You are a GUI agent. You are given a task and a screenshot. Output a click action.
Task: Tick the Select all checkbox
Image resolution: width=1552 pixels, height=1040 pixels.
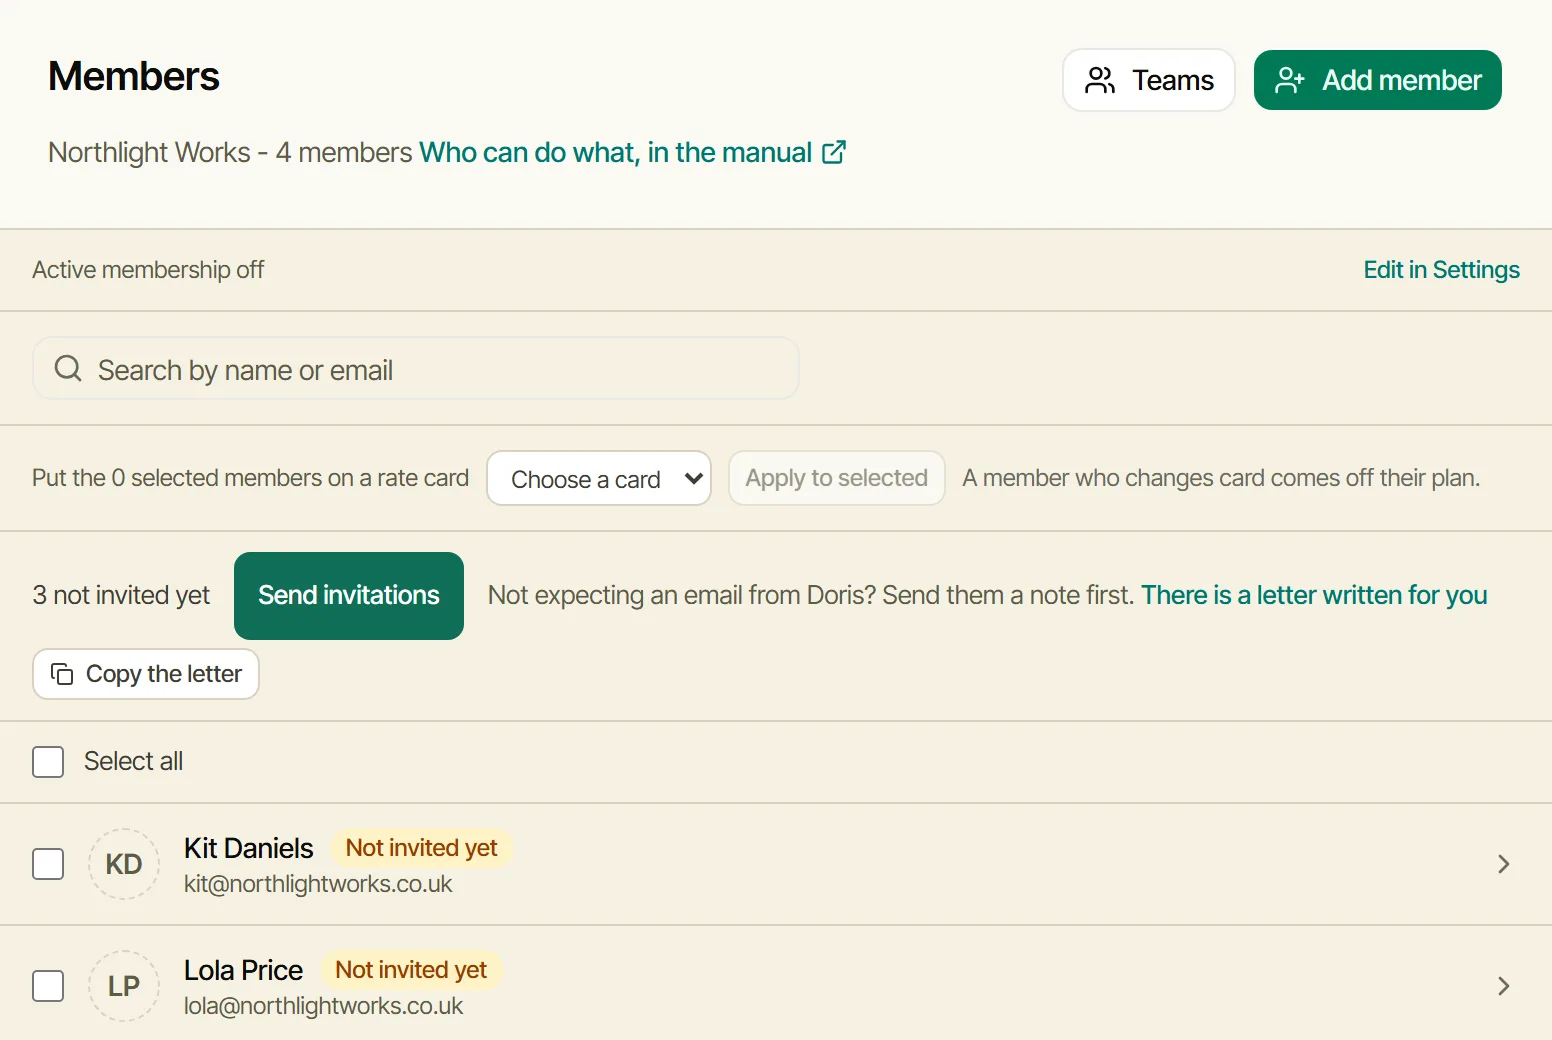coord(48,762)
